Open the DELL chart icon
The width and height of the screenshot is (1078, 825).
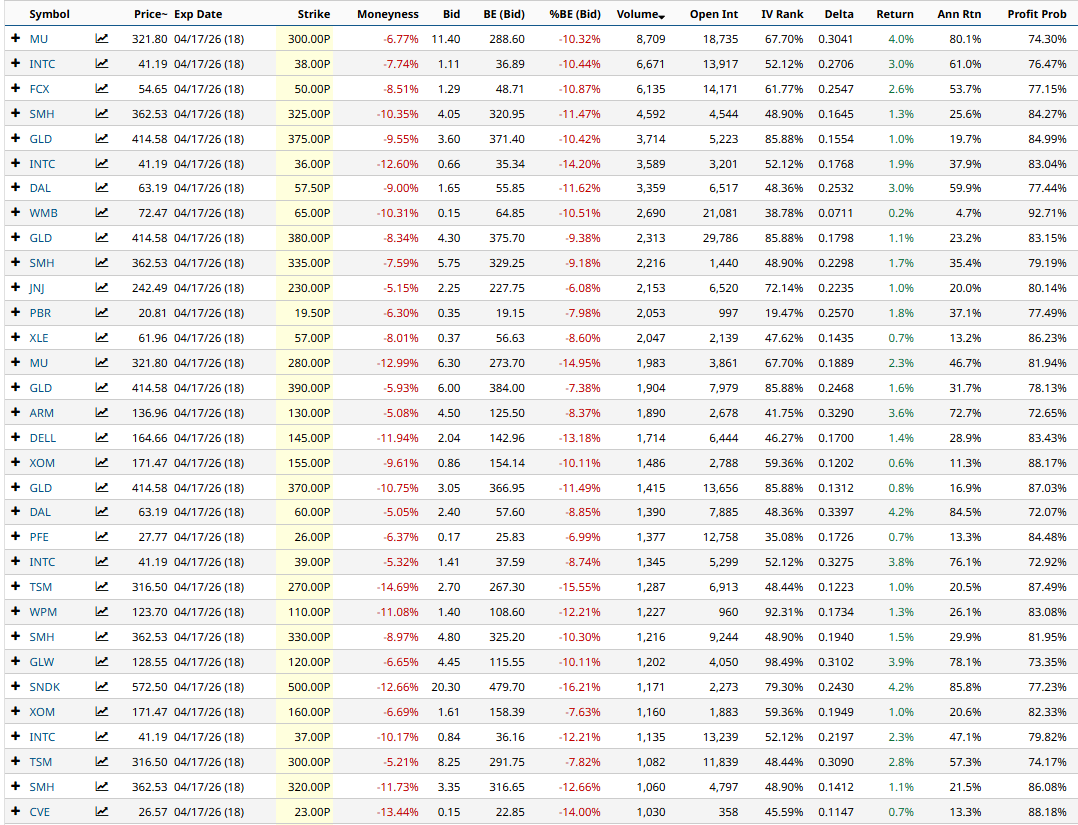pos(102,438)
